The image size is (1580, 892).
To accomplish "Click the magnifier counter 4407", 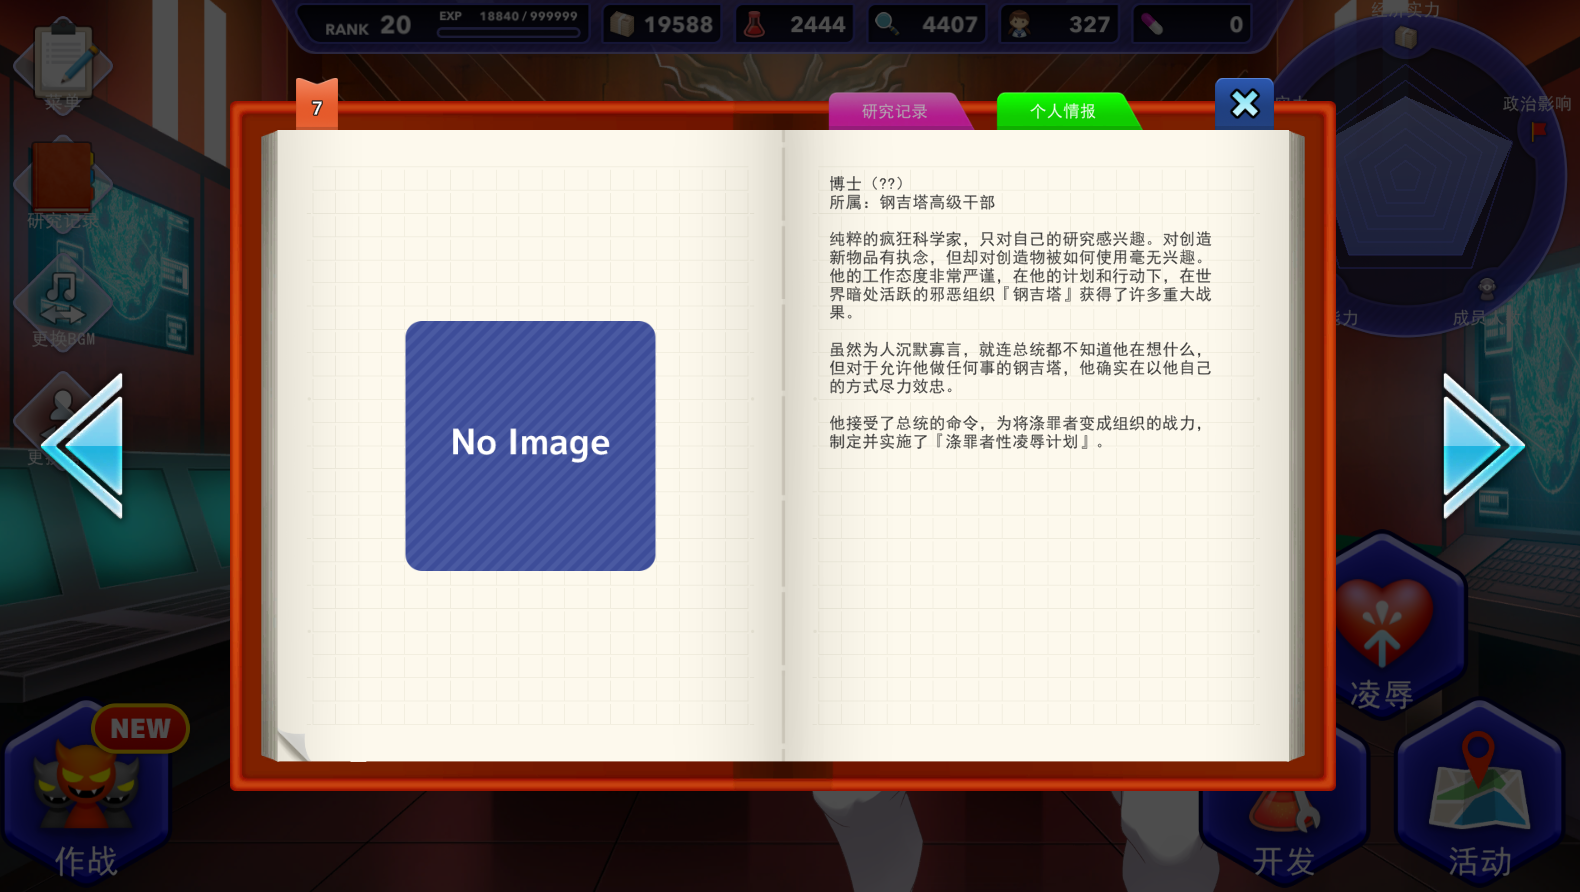I will click(x=928, y=24).
